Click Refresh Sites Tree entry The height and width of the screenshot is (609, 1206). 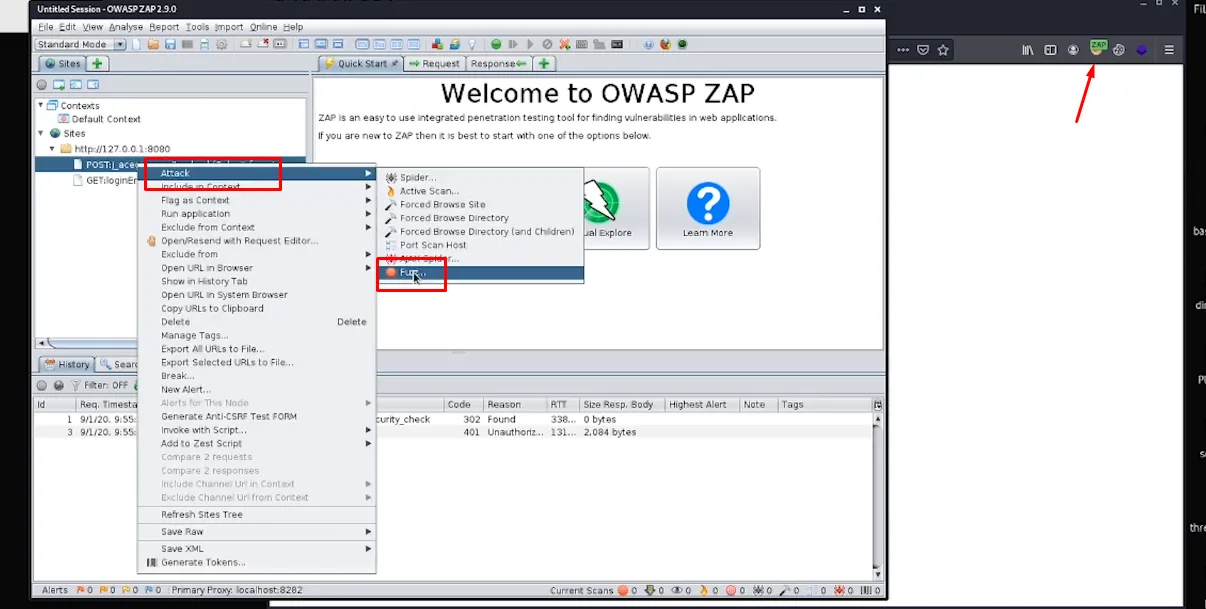point(202,514)
